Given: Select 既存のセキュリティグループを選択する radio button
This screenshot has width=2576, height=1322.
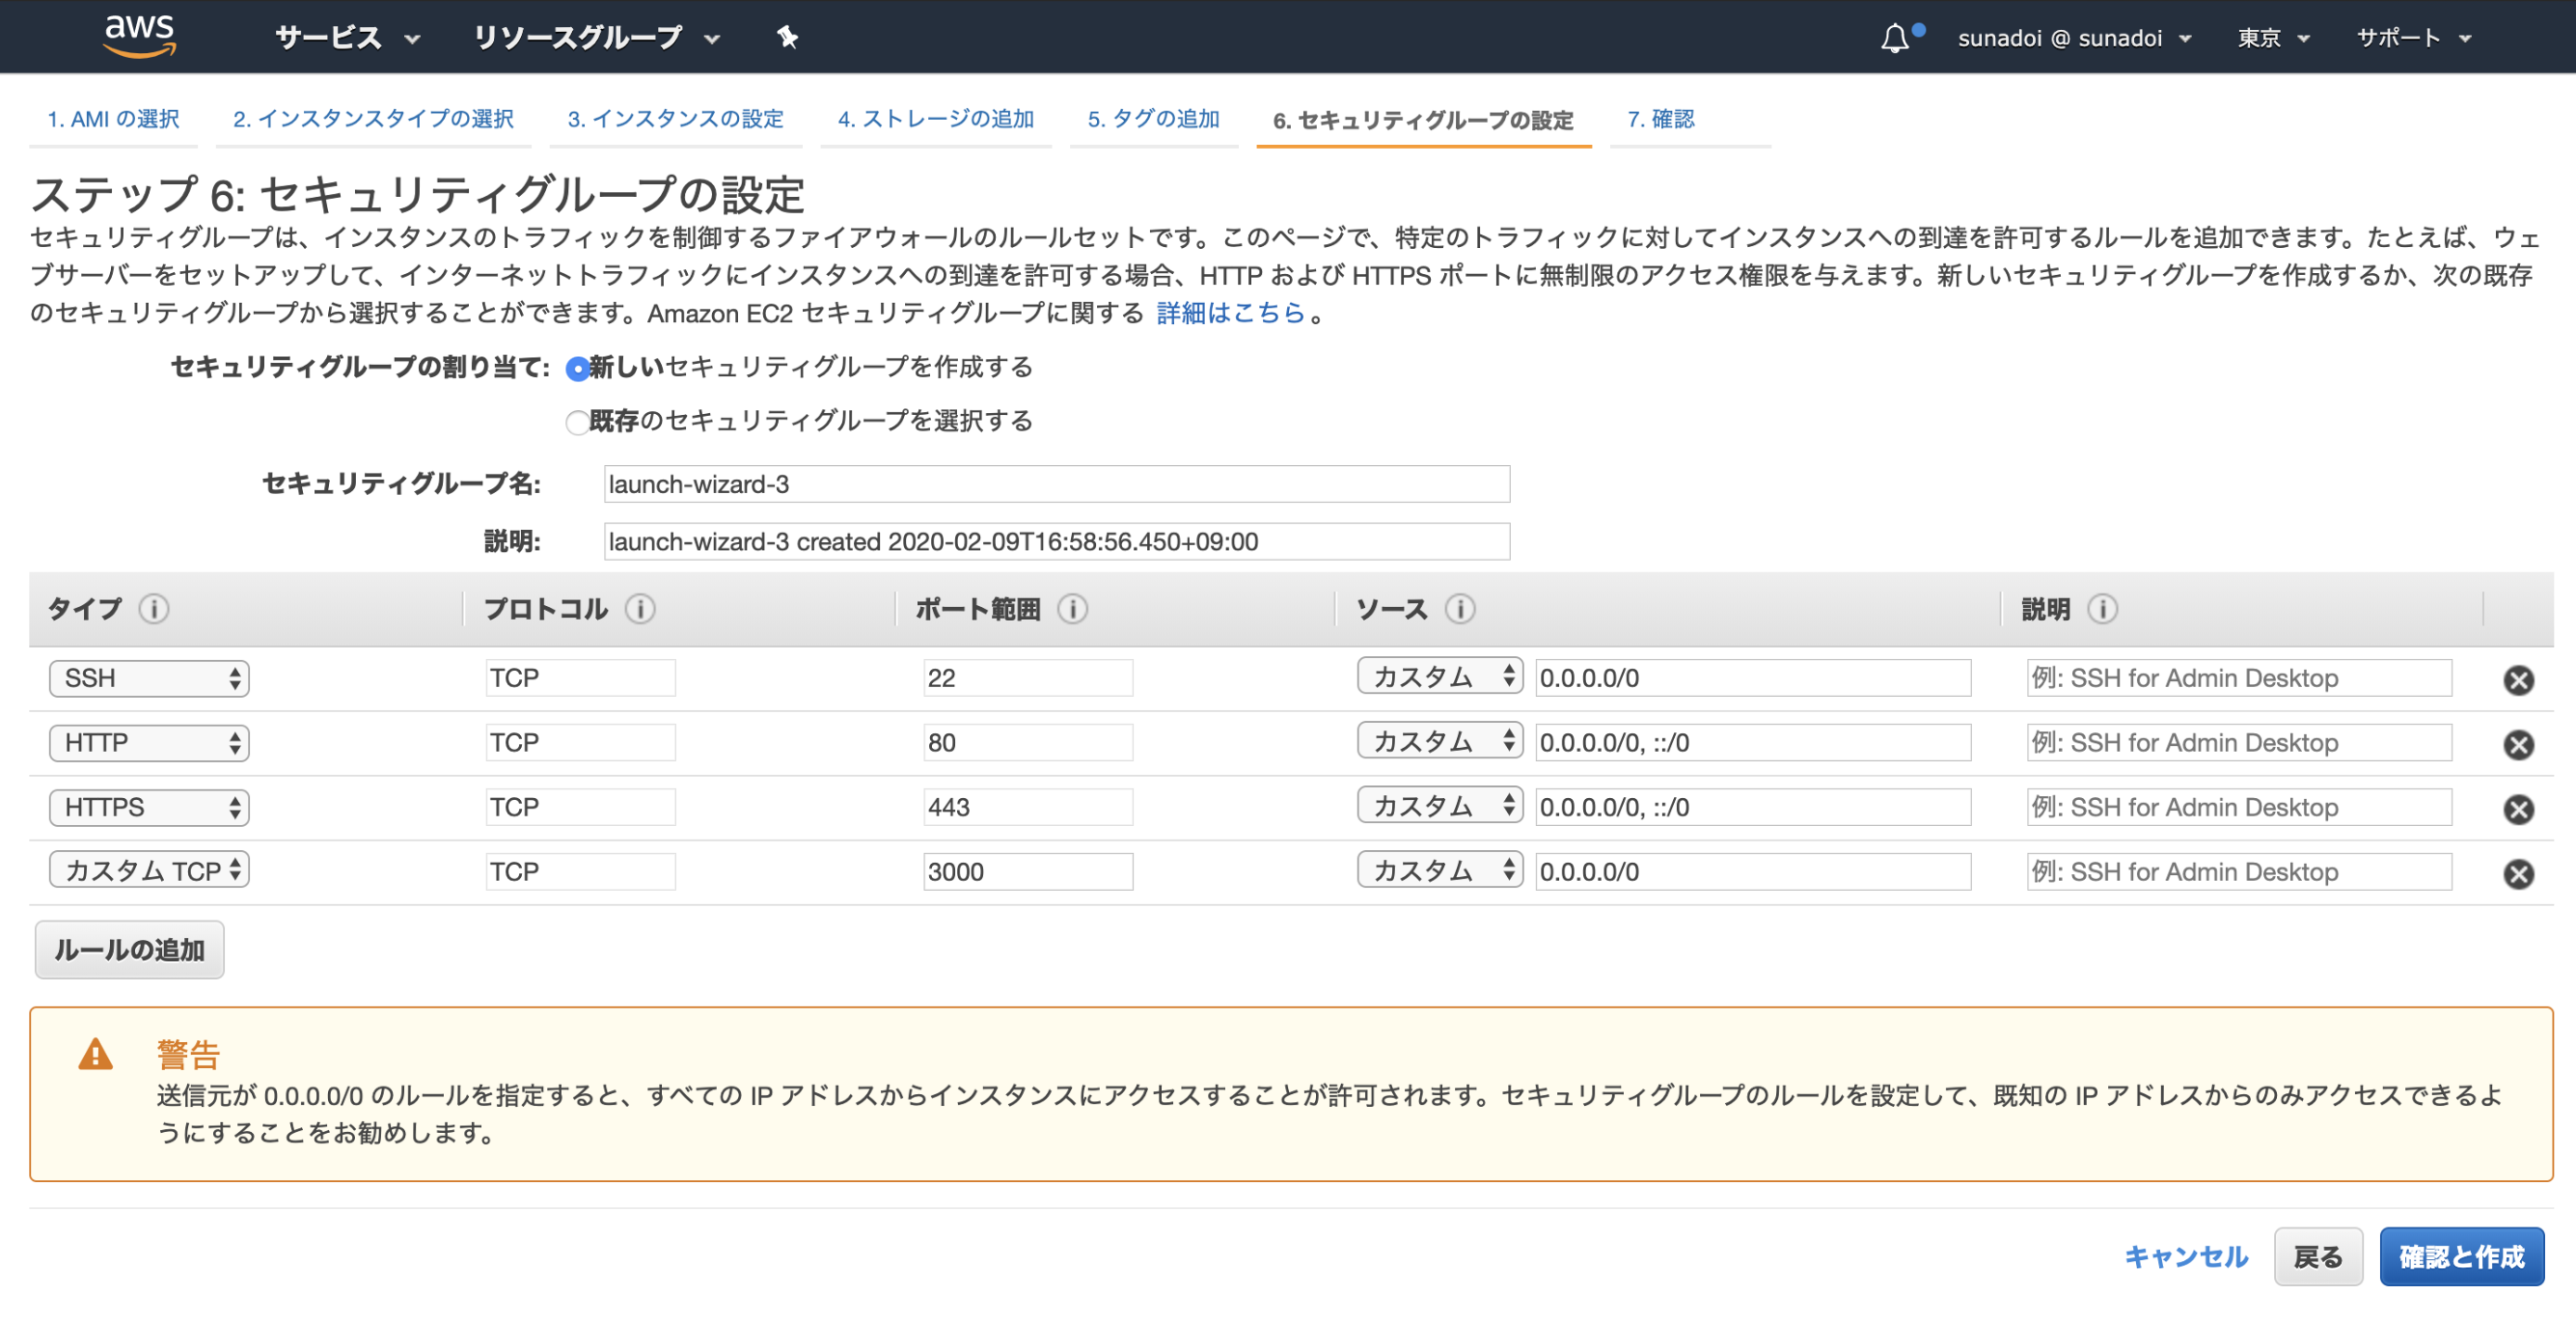Looking at the screenshot, I should 577,422.
